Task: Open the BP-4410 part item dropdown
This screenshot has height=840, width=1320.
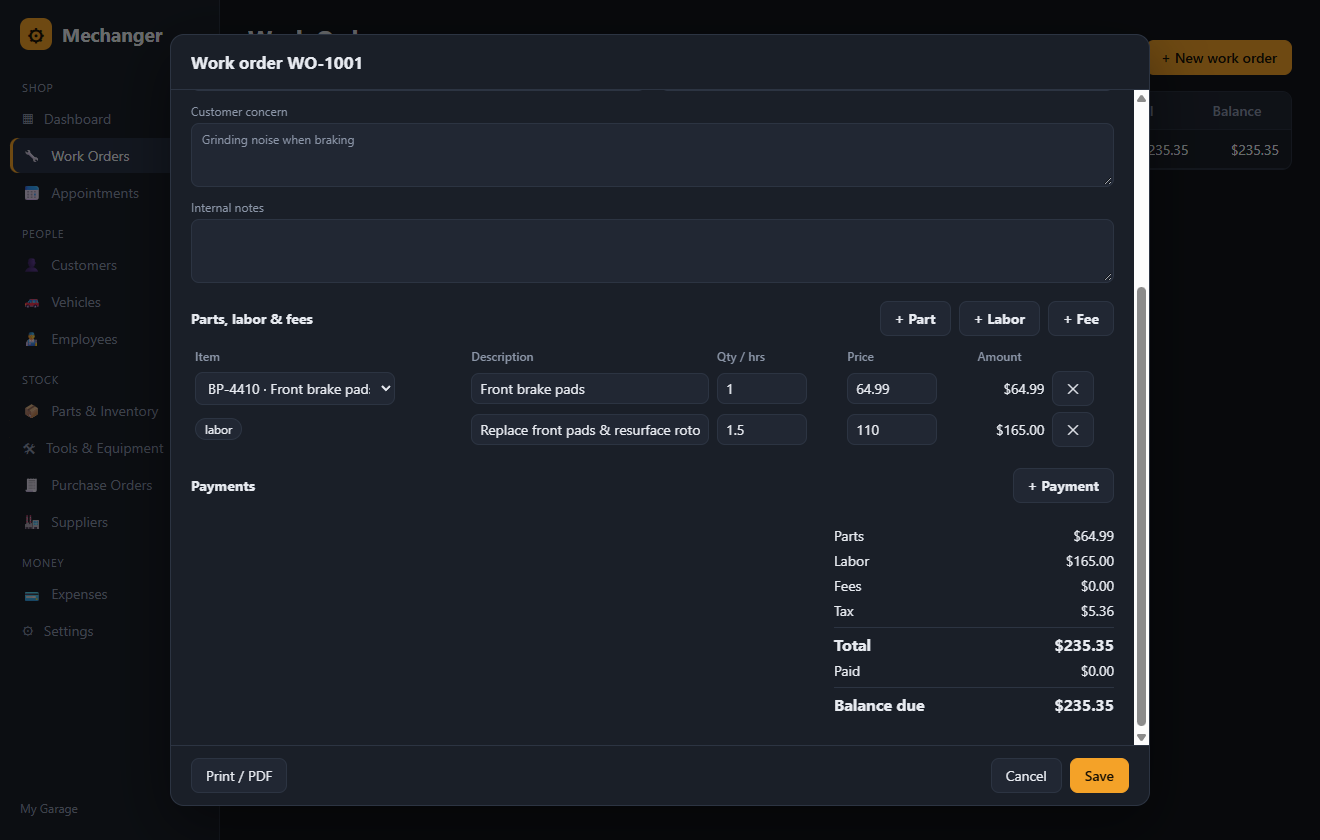Action: click(295, 389)
